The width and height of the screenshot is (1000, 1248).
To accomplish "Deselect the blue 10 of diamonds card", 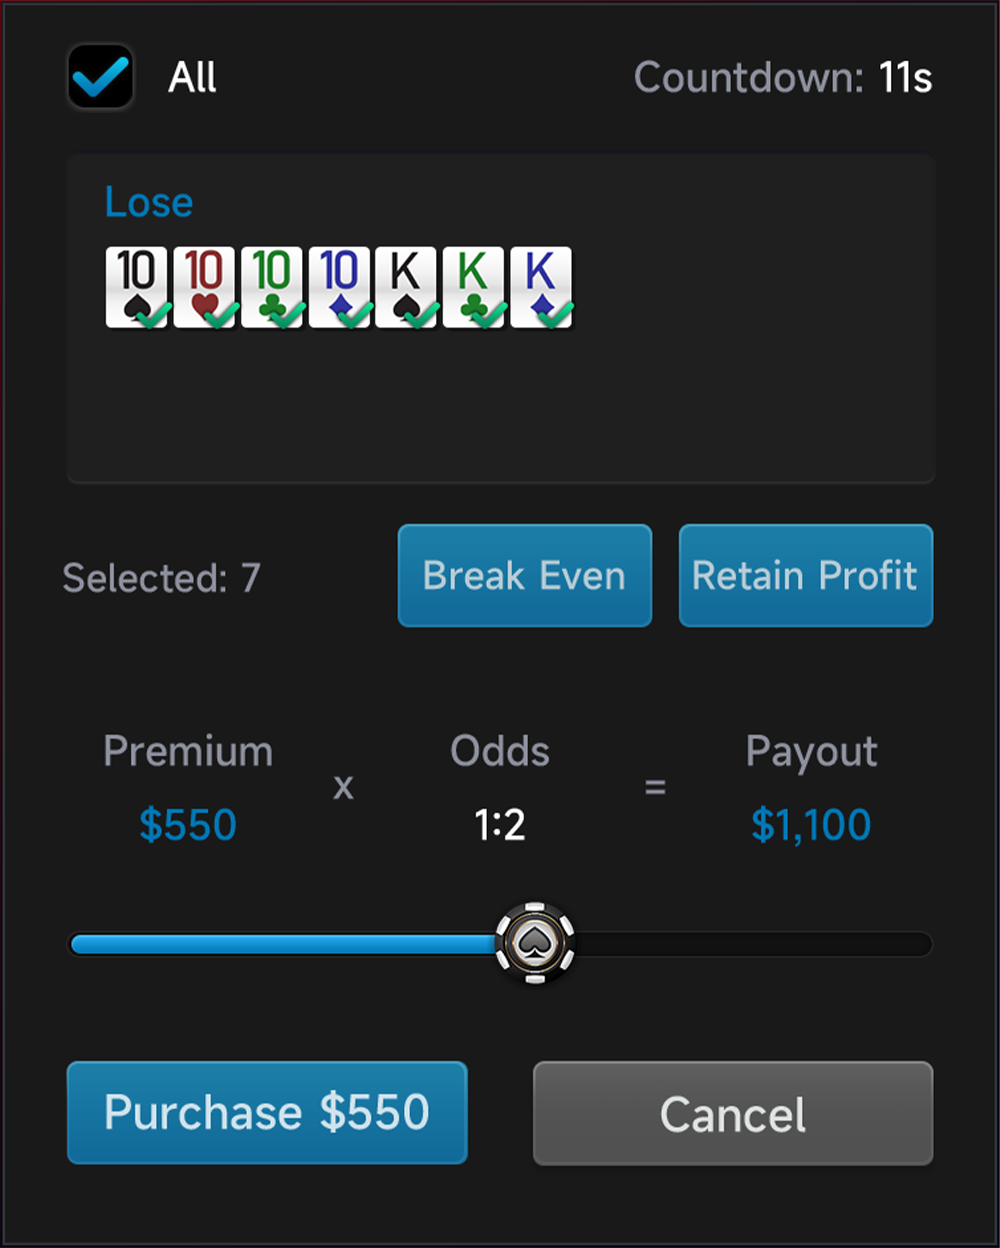I will point(339,288).
